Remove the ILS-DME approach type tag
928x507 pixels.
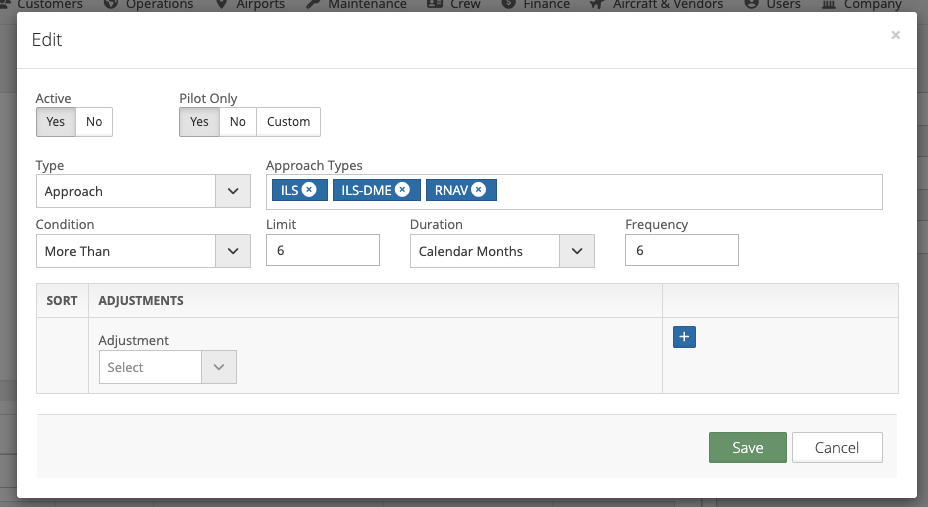[402, 190]
